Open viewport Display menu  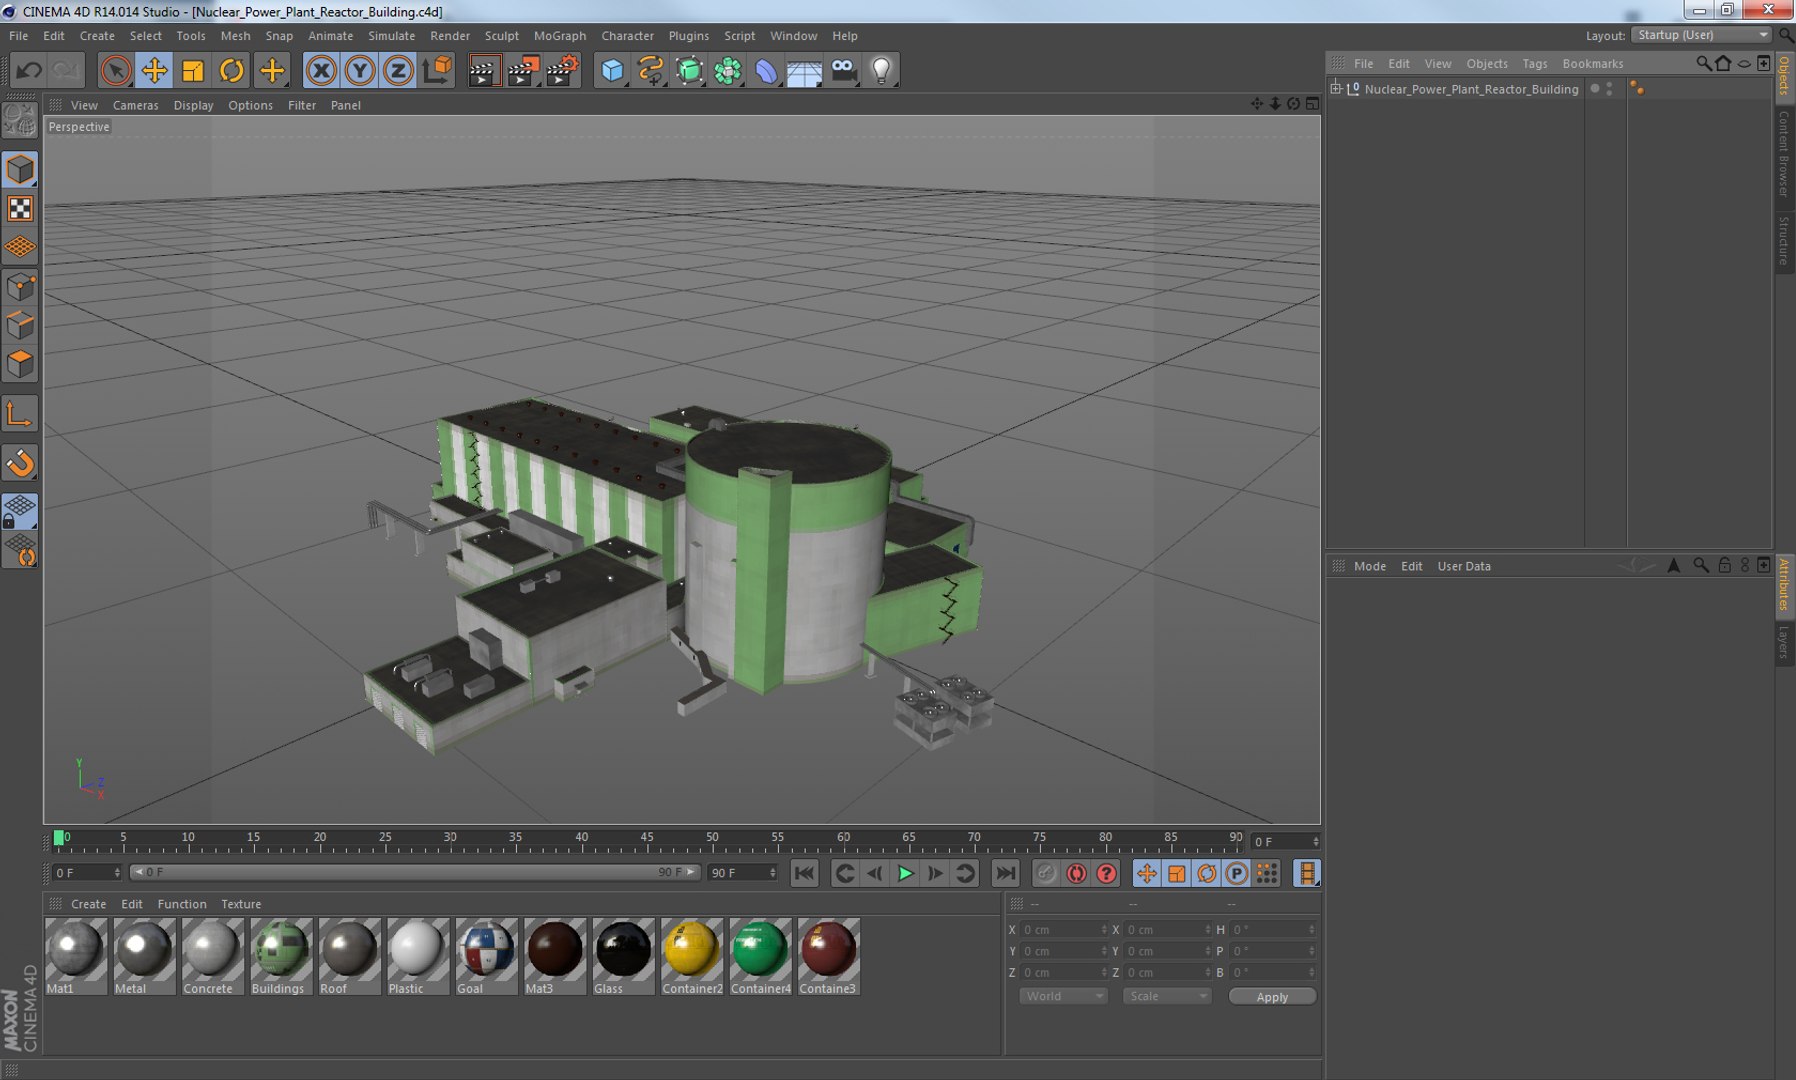(194, 105)
